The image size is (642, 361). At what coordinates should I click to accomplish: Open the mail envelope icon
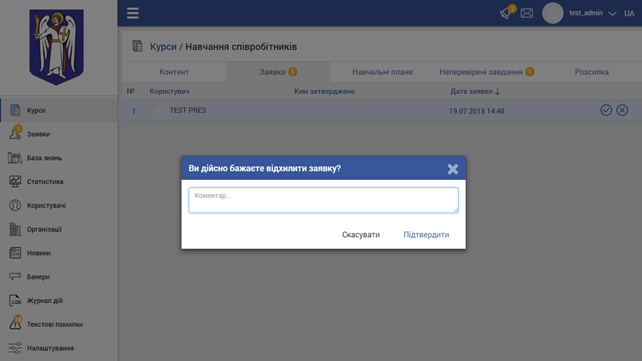coord(527,13)
